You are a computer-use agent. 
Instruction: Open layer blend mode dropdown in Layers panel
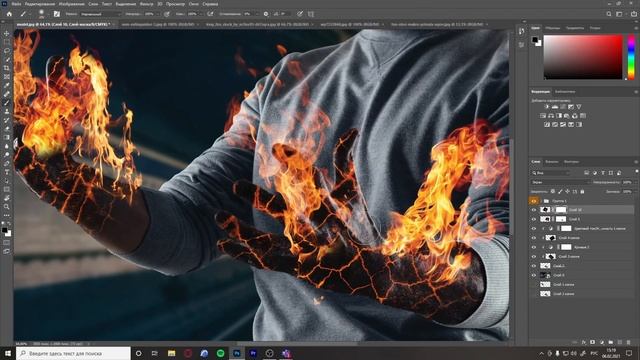560,182
